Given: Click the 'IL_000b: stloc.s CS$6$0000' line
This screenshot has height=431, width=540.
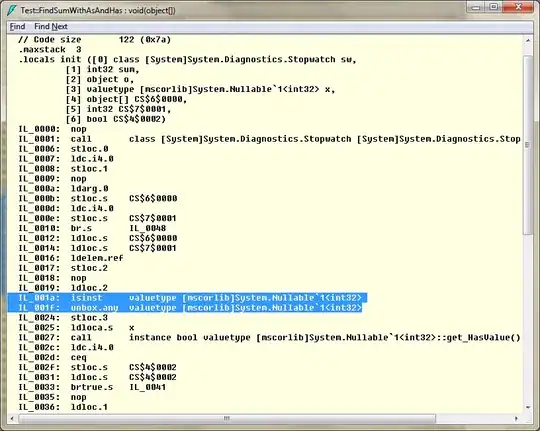Looking at the screenshot, I should click(98, 198).
